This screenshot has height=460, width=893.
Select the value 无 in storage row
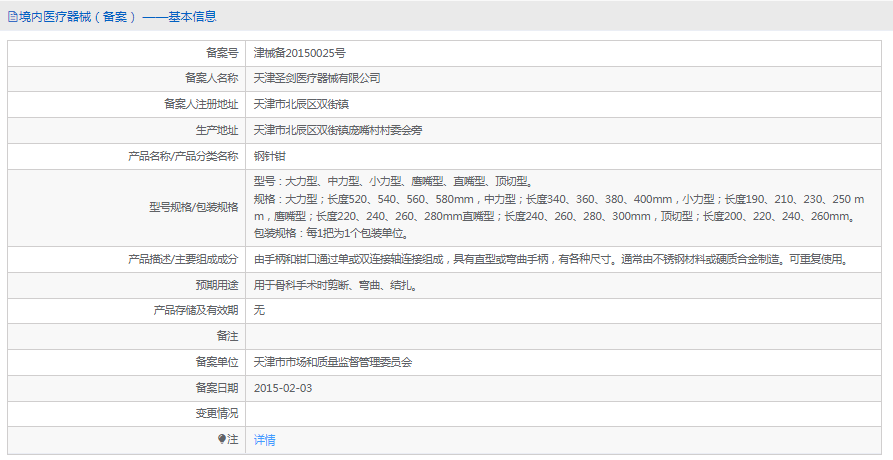[259, 310]
